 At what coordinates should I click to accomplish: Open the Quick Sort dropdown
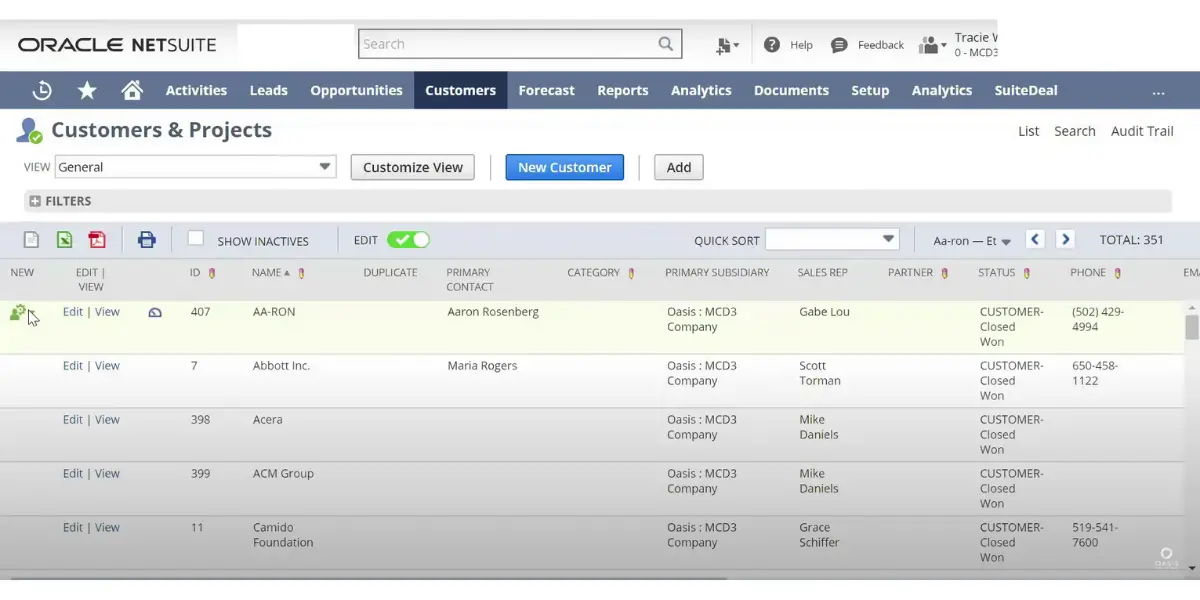coord(832,239)
